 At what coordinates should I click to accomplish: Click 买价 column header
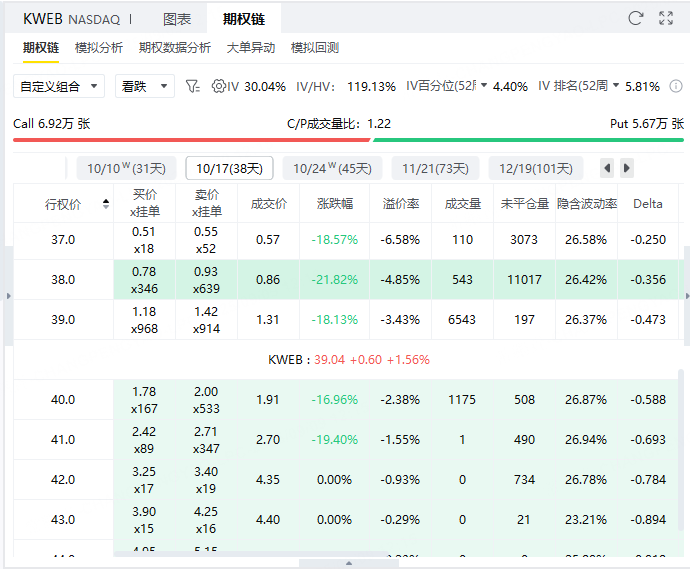(145, 203)
